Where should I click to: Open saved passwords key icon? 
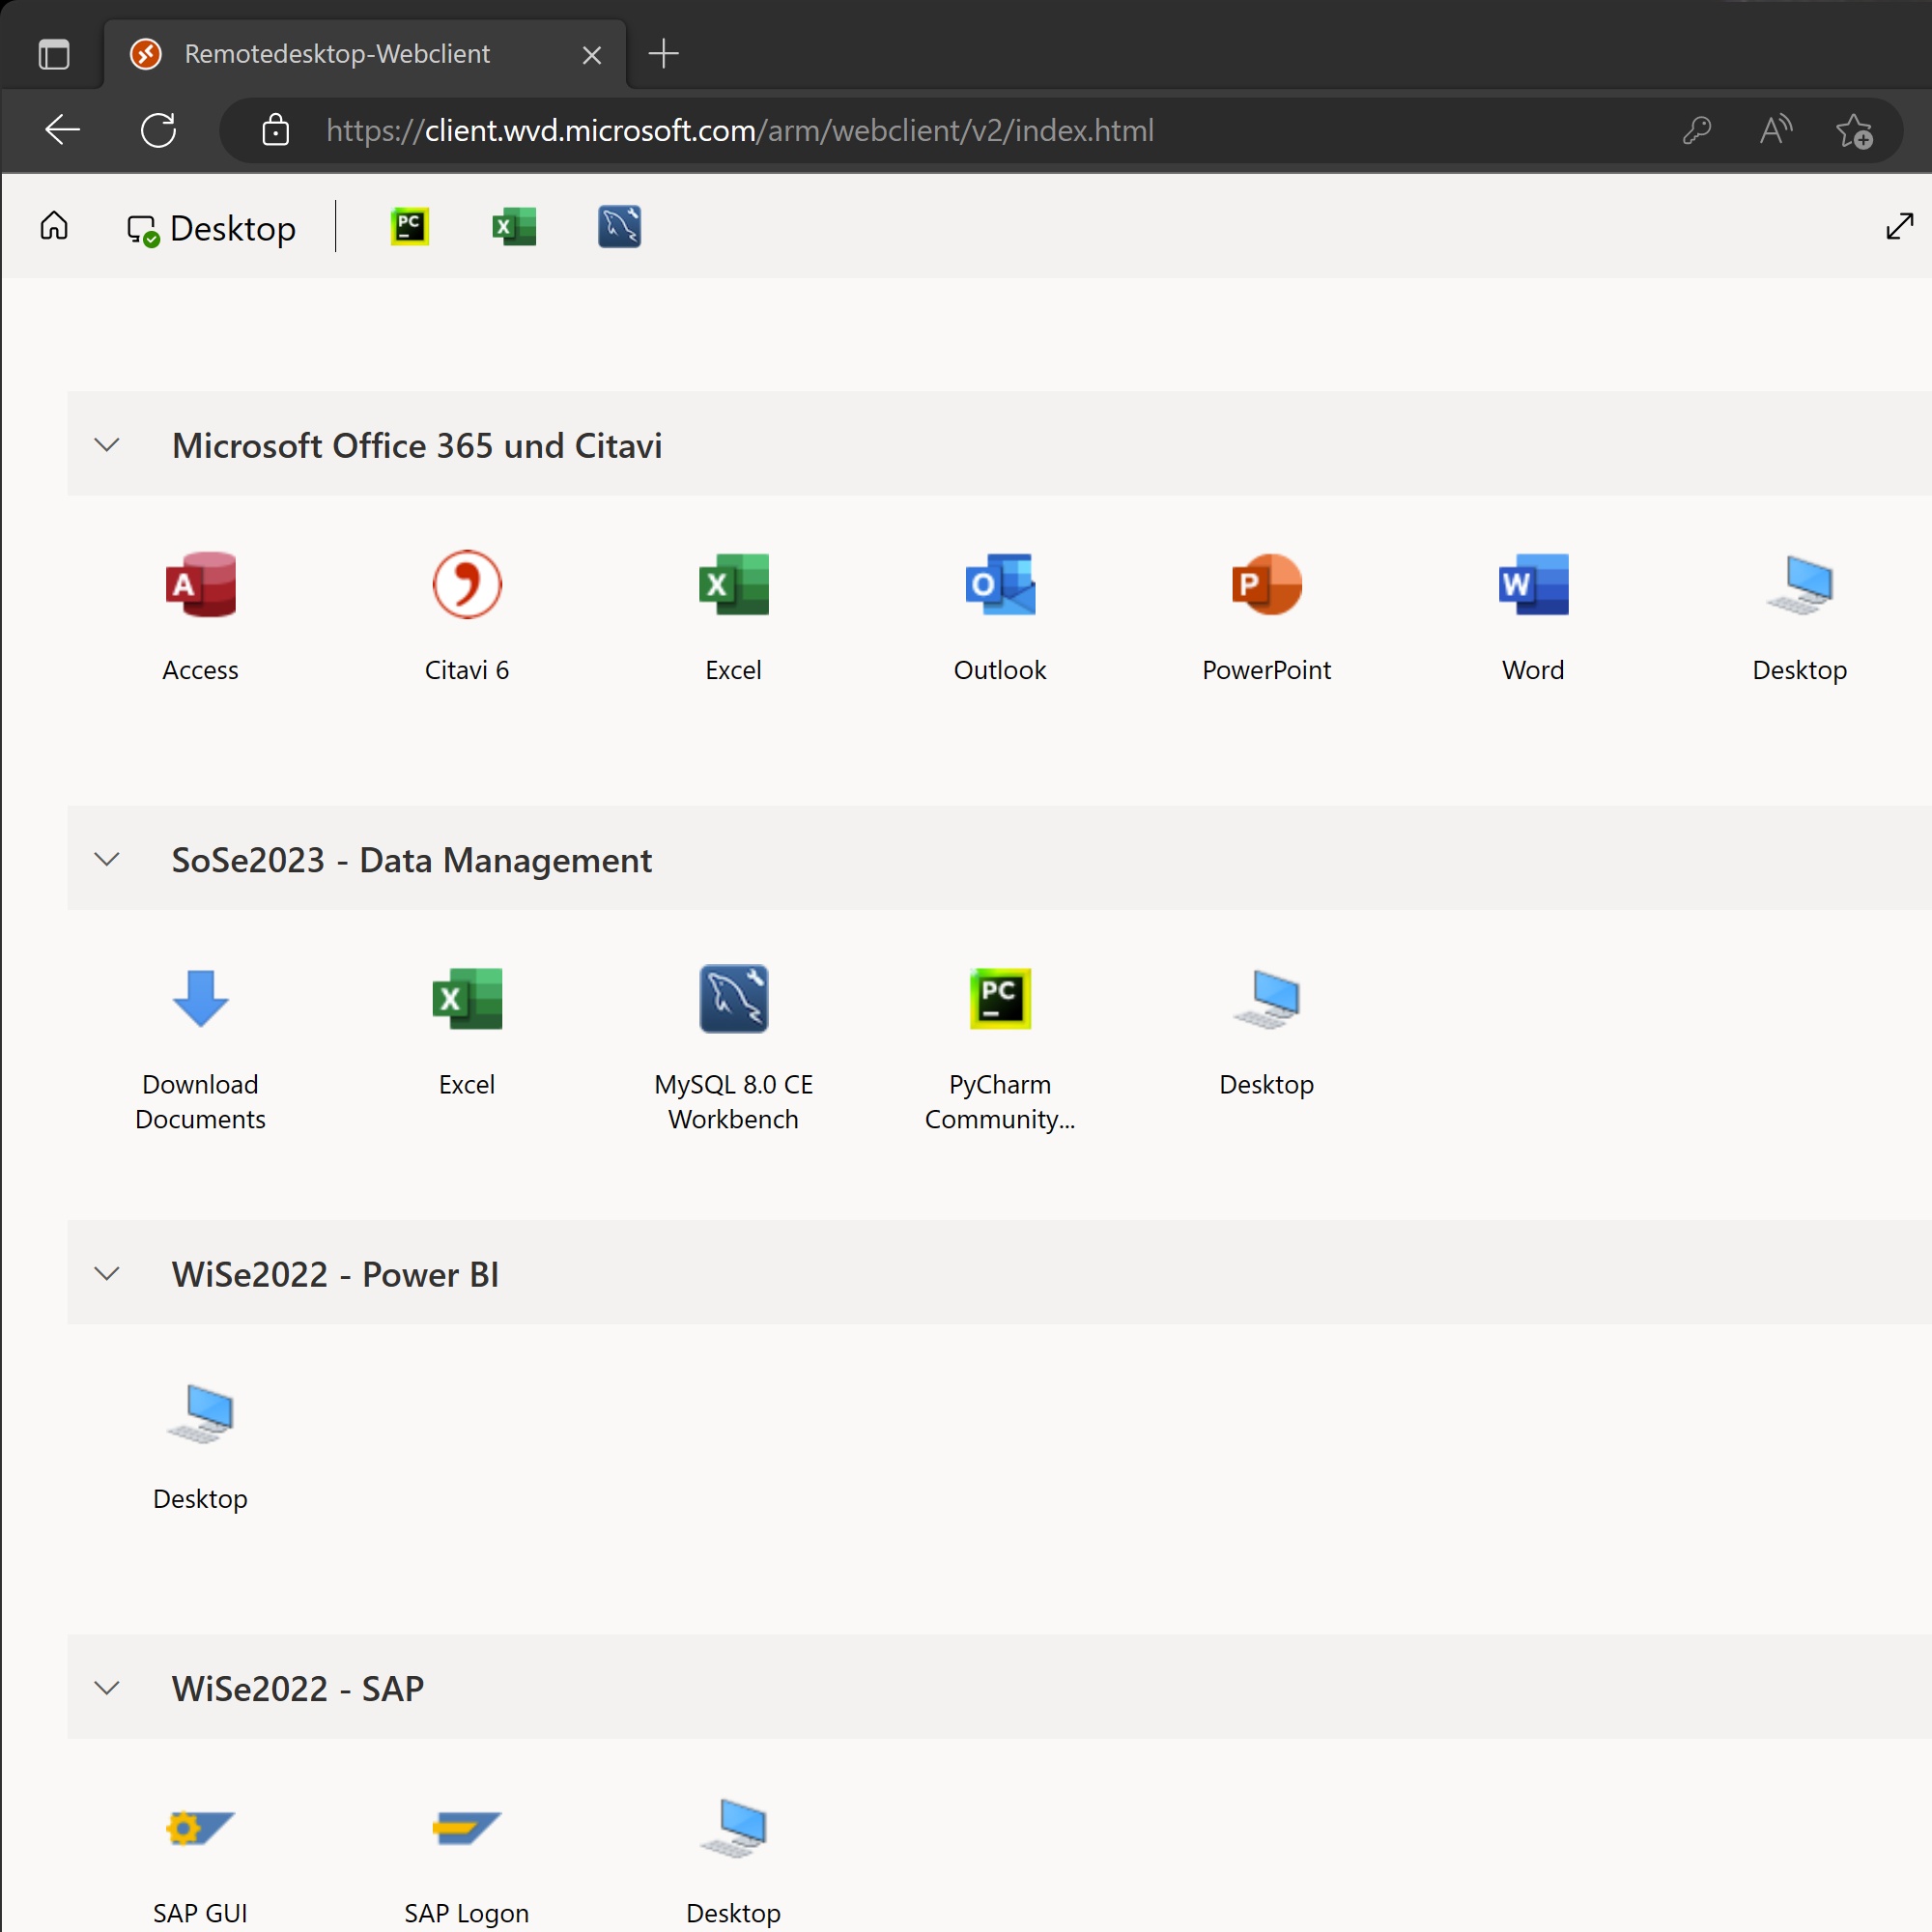(1697, 130)
